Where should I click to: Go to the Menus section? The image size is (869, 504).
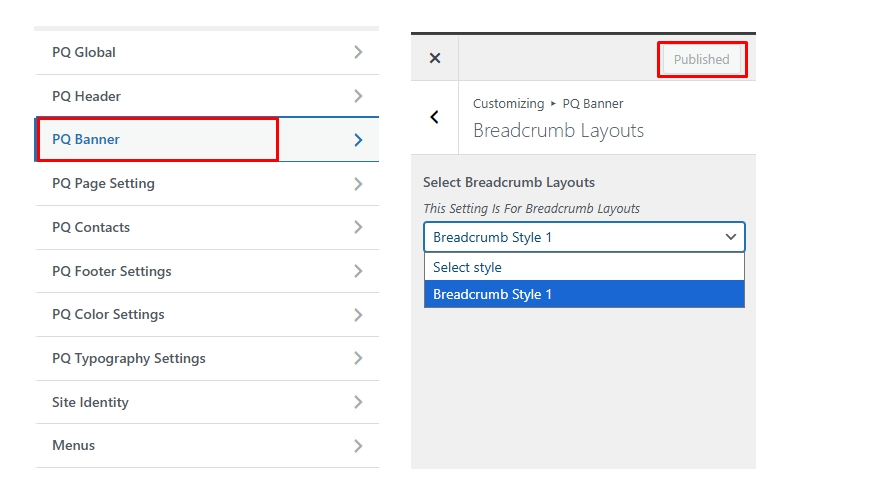tap(74, 445)
